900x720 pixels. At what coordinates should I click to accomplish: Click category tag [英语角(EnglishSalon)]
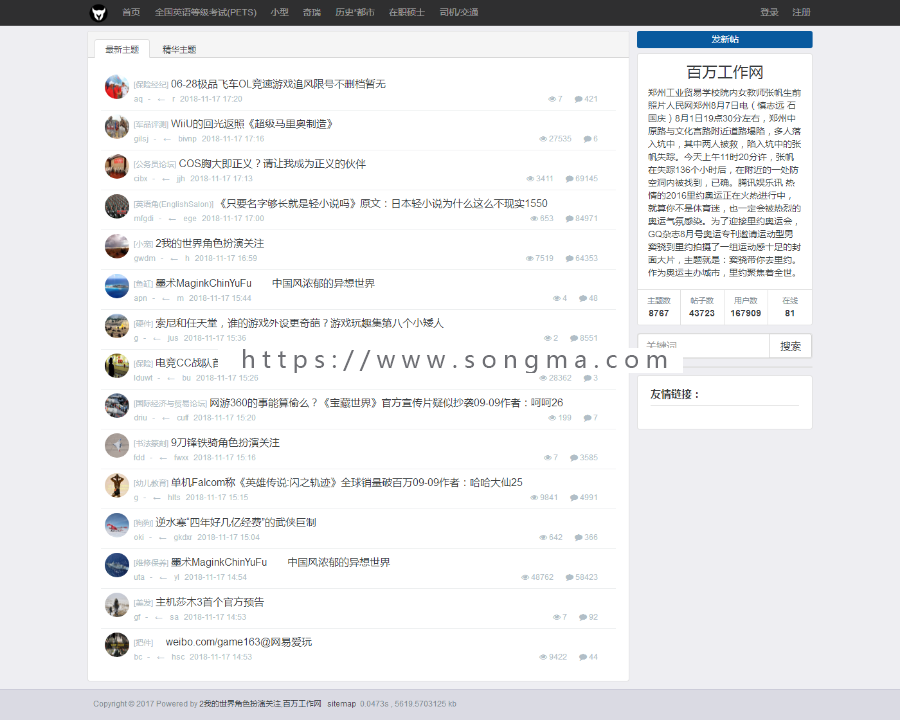coord(173,204)
